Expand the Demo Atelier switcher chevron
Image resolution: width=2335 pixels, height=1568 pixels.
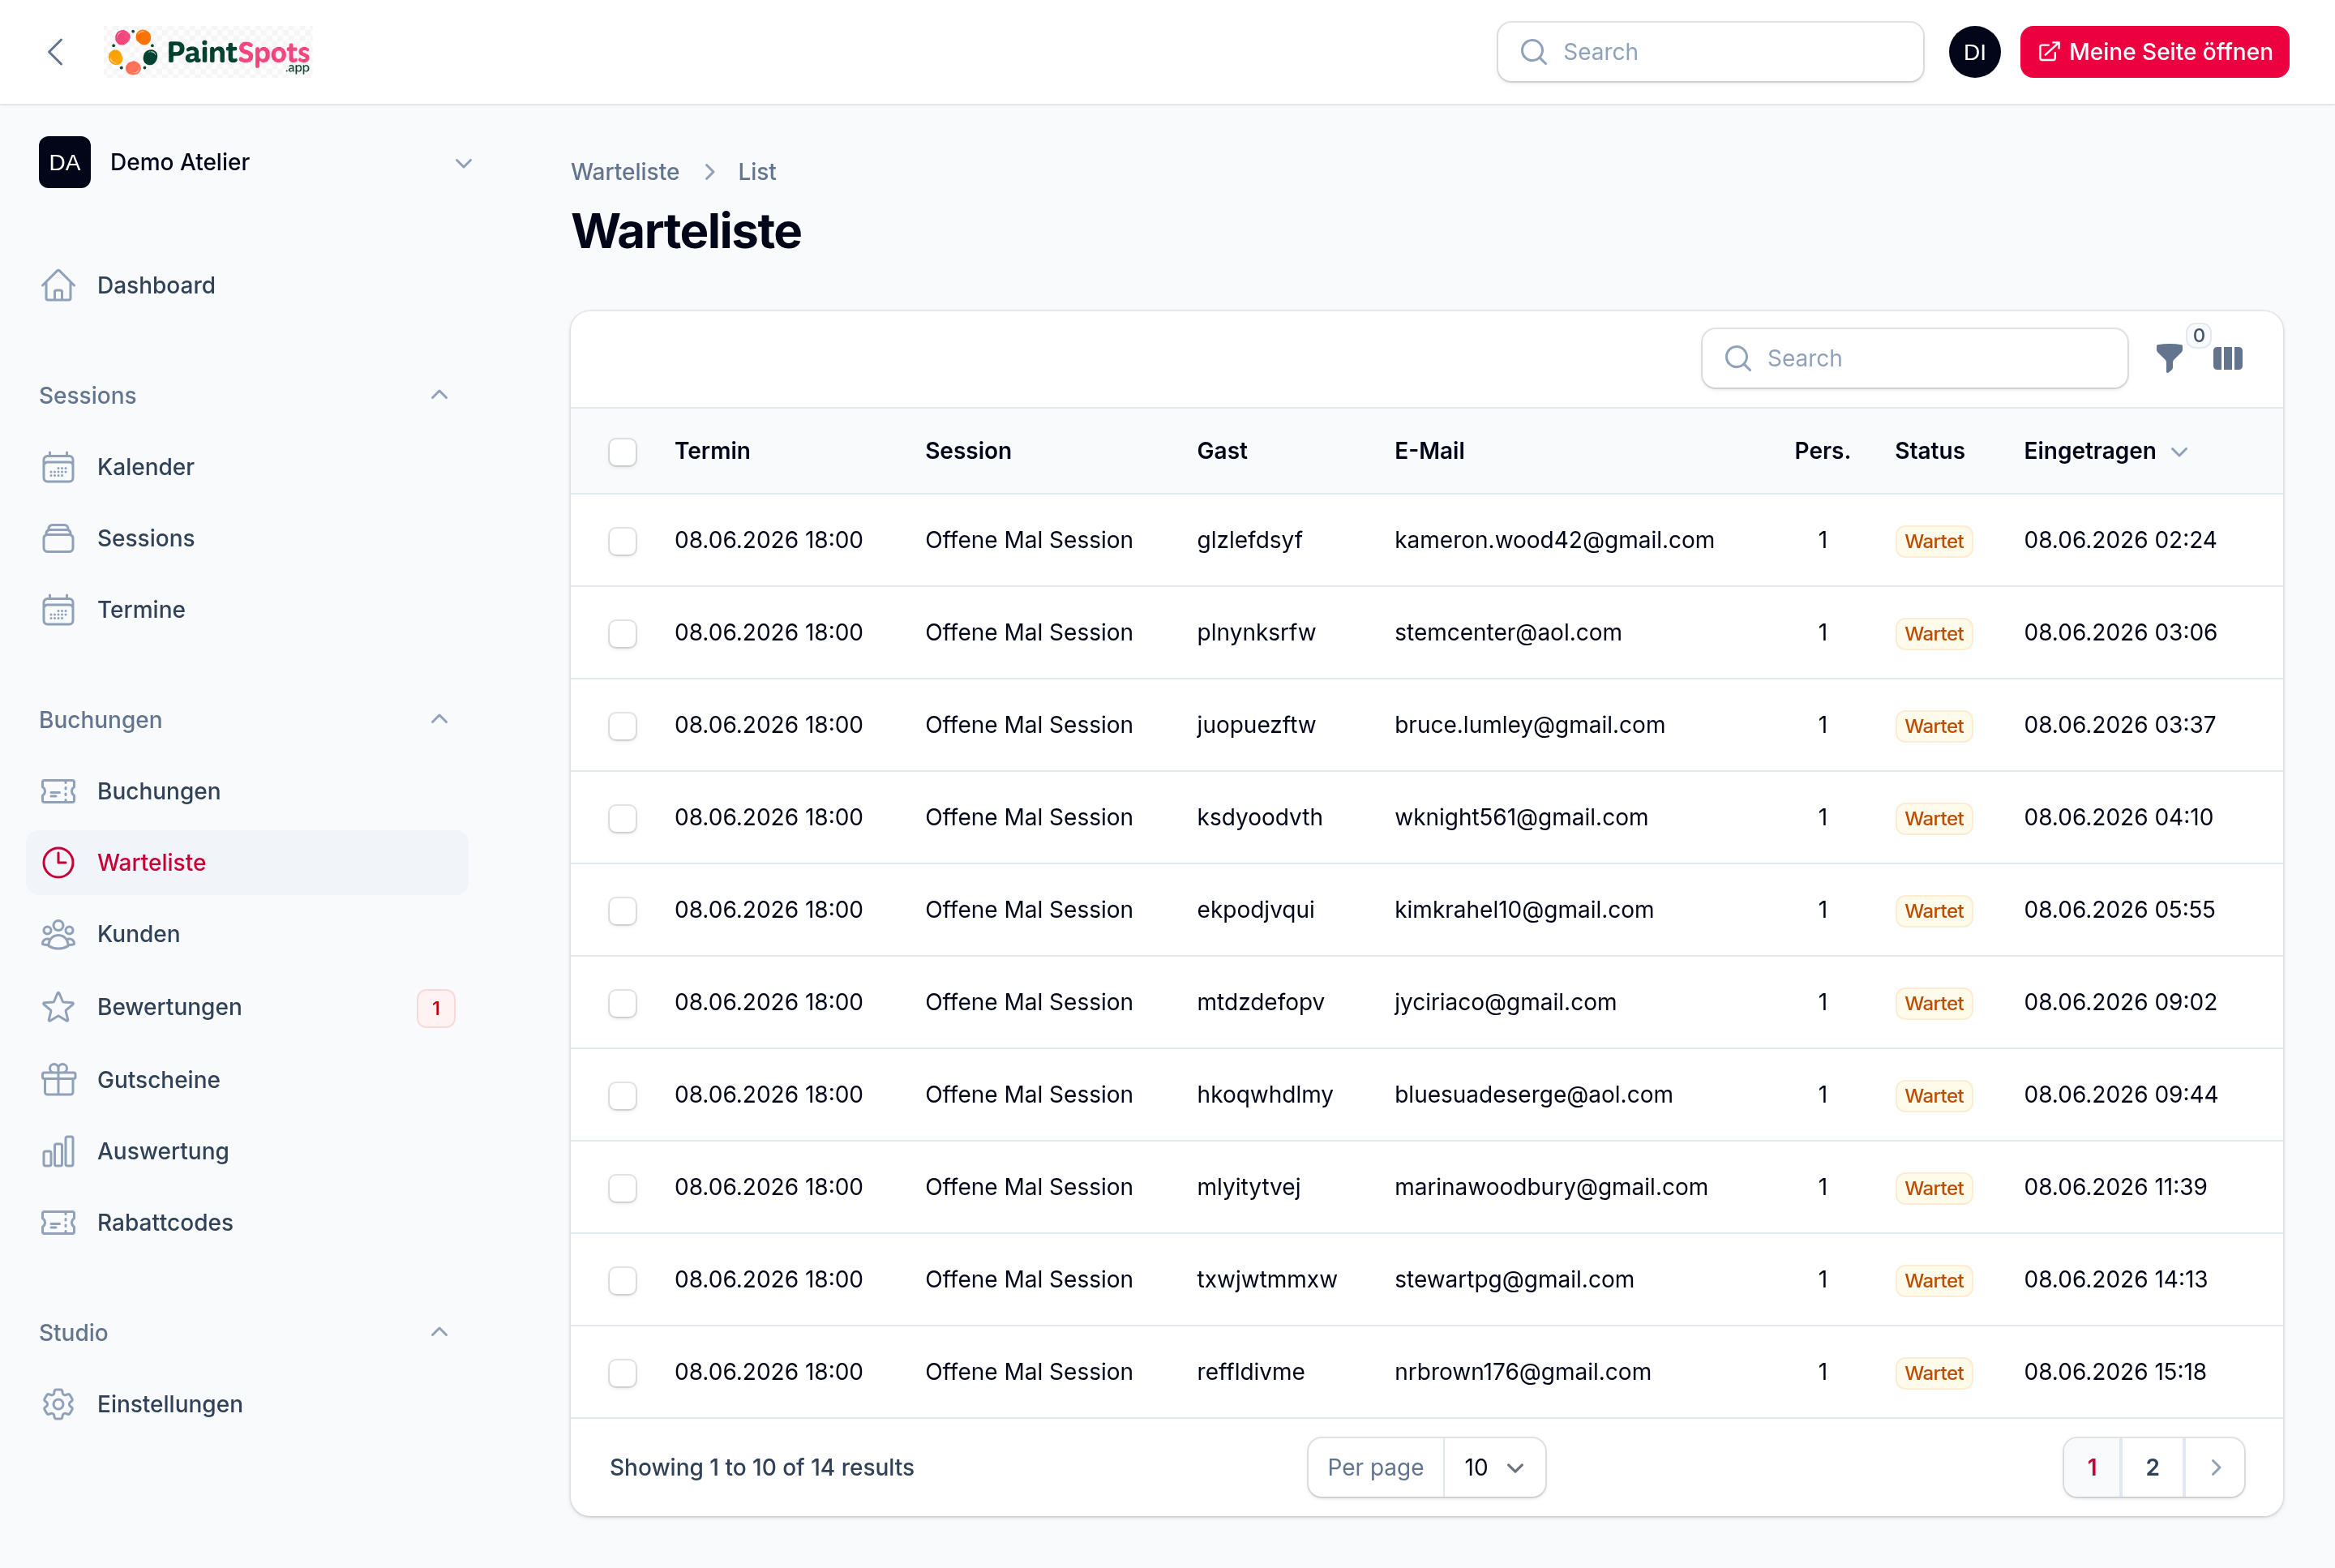click(x=463, y=163)
